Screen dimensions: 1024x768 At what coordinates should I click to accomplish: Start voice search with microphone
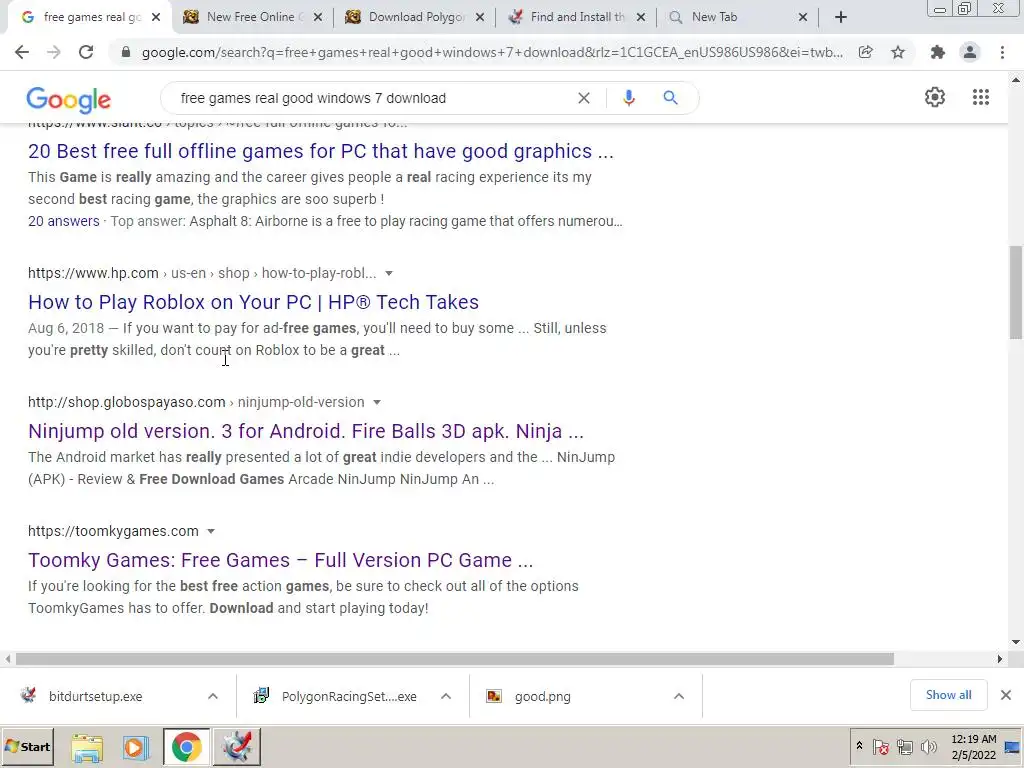pyautogui.click(x=628, y=98)
